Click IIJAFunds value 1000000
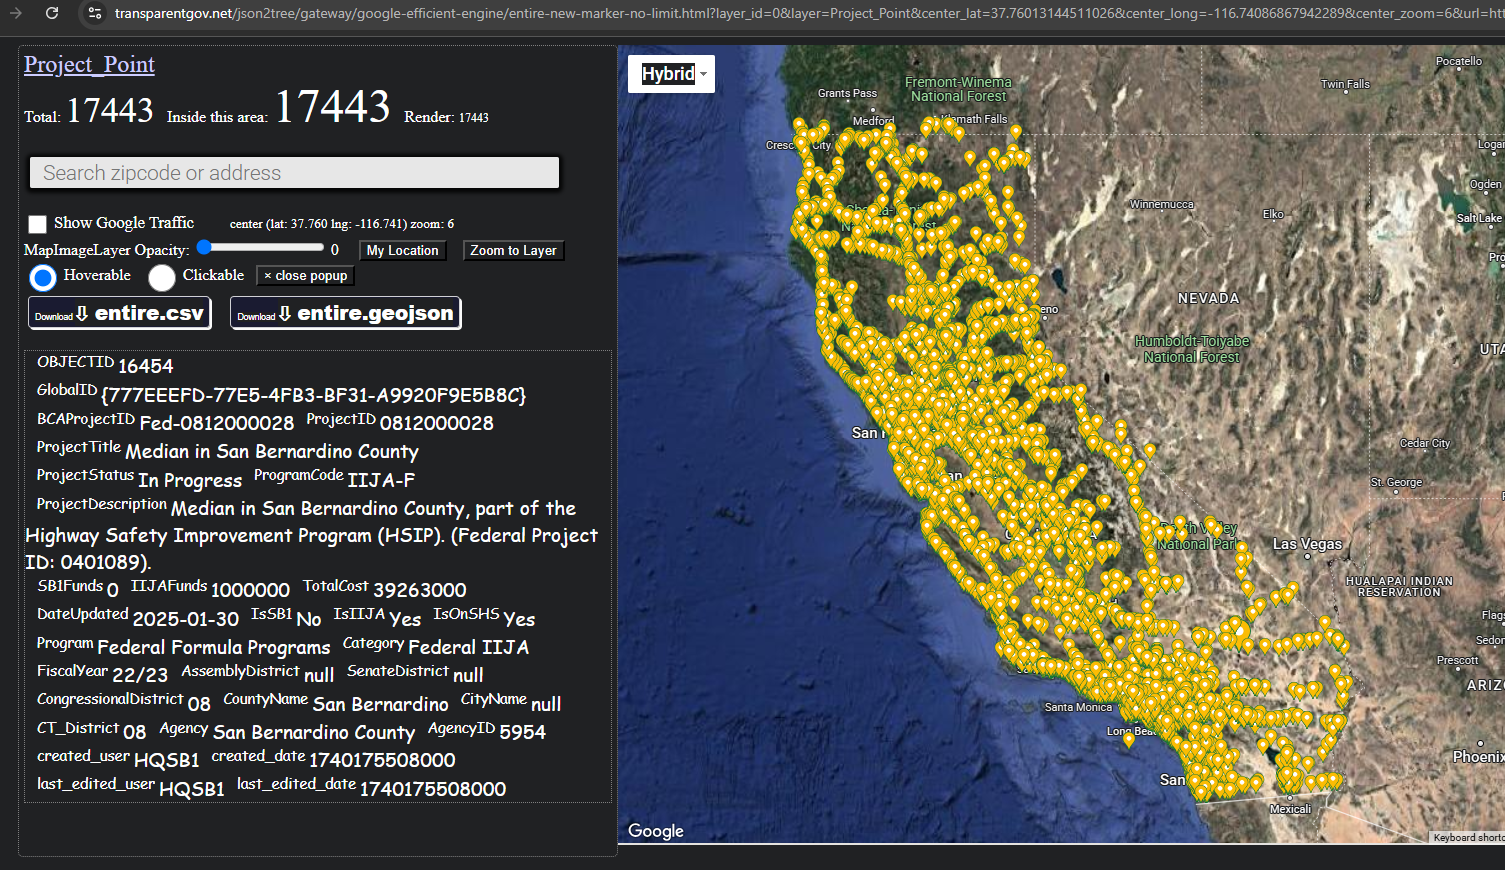Screen dimensions: 1505x870 [251, 590]
